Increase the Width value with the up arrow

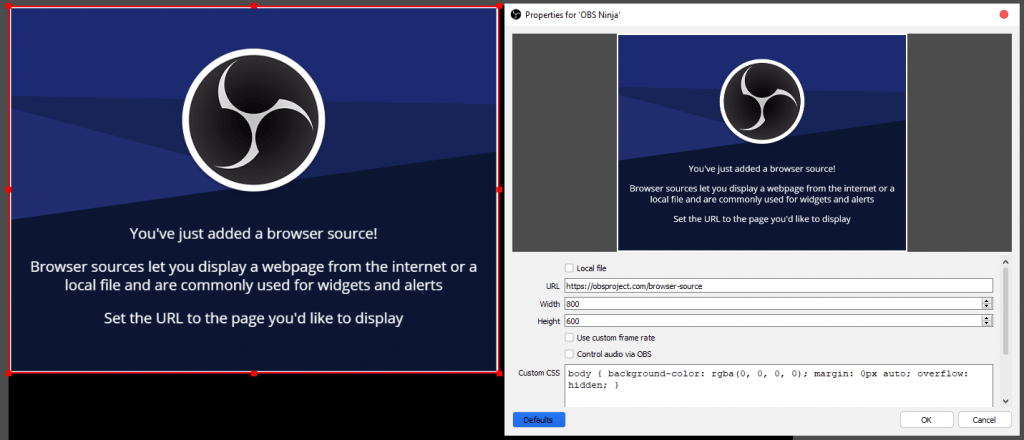(x=987, y=300)
